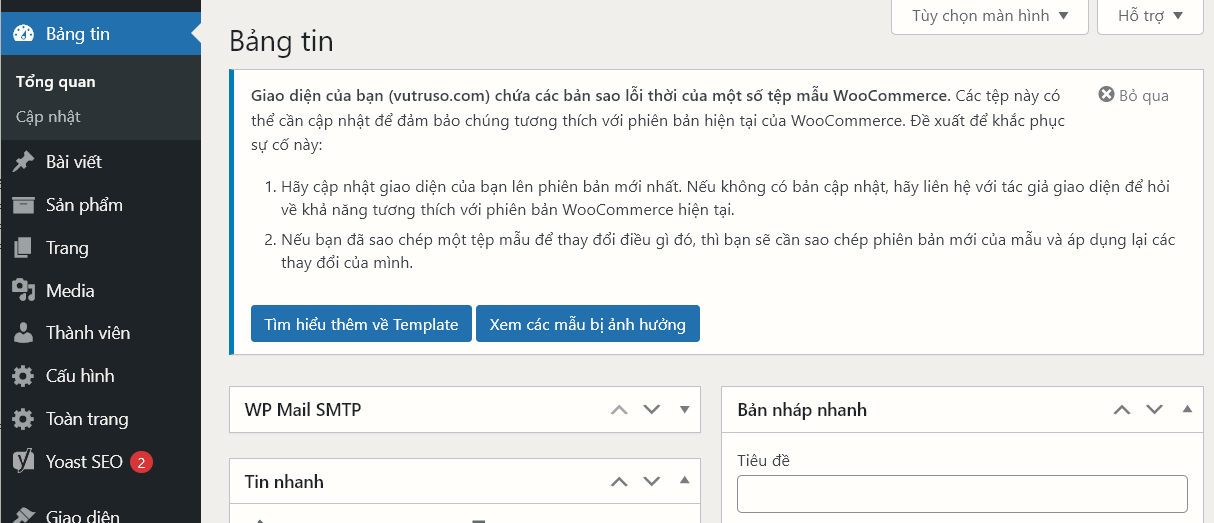
Task: Move Bản nháp nhanh widget down
Action: 1155,409
